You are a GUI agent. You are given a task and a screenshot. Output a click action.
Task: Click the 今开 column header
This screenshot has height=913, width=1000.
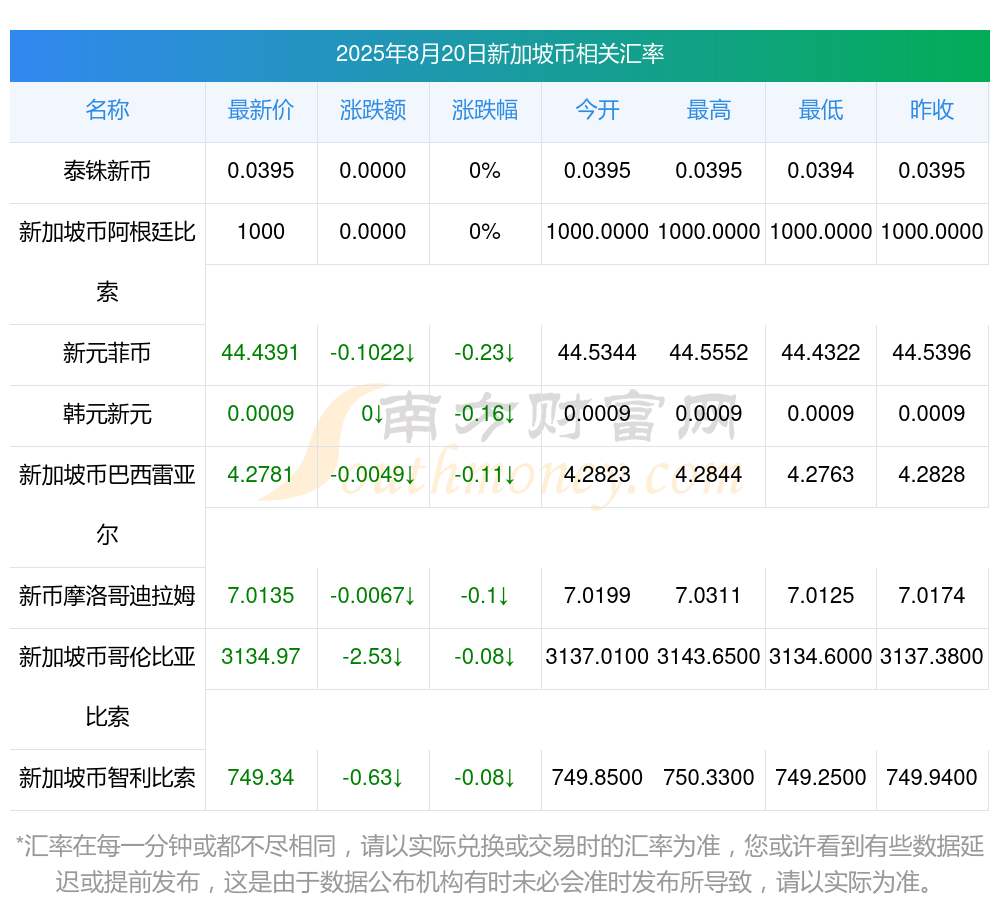tap(597, 110)
